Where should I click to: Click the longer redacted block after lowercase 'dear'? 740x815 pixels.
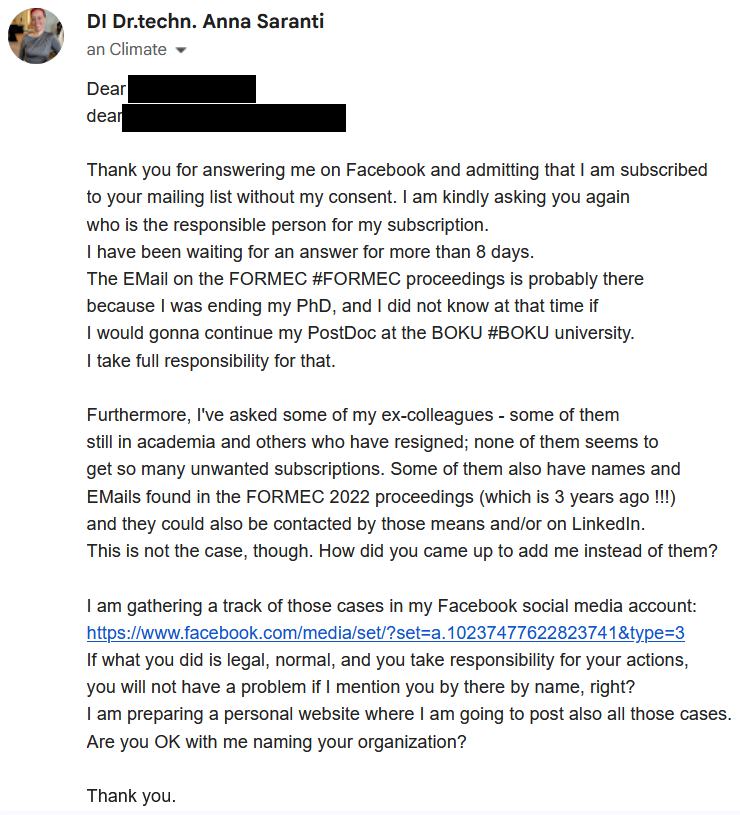pos(234,117)
